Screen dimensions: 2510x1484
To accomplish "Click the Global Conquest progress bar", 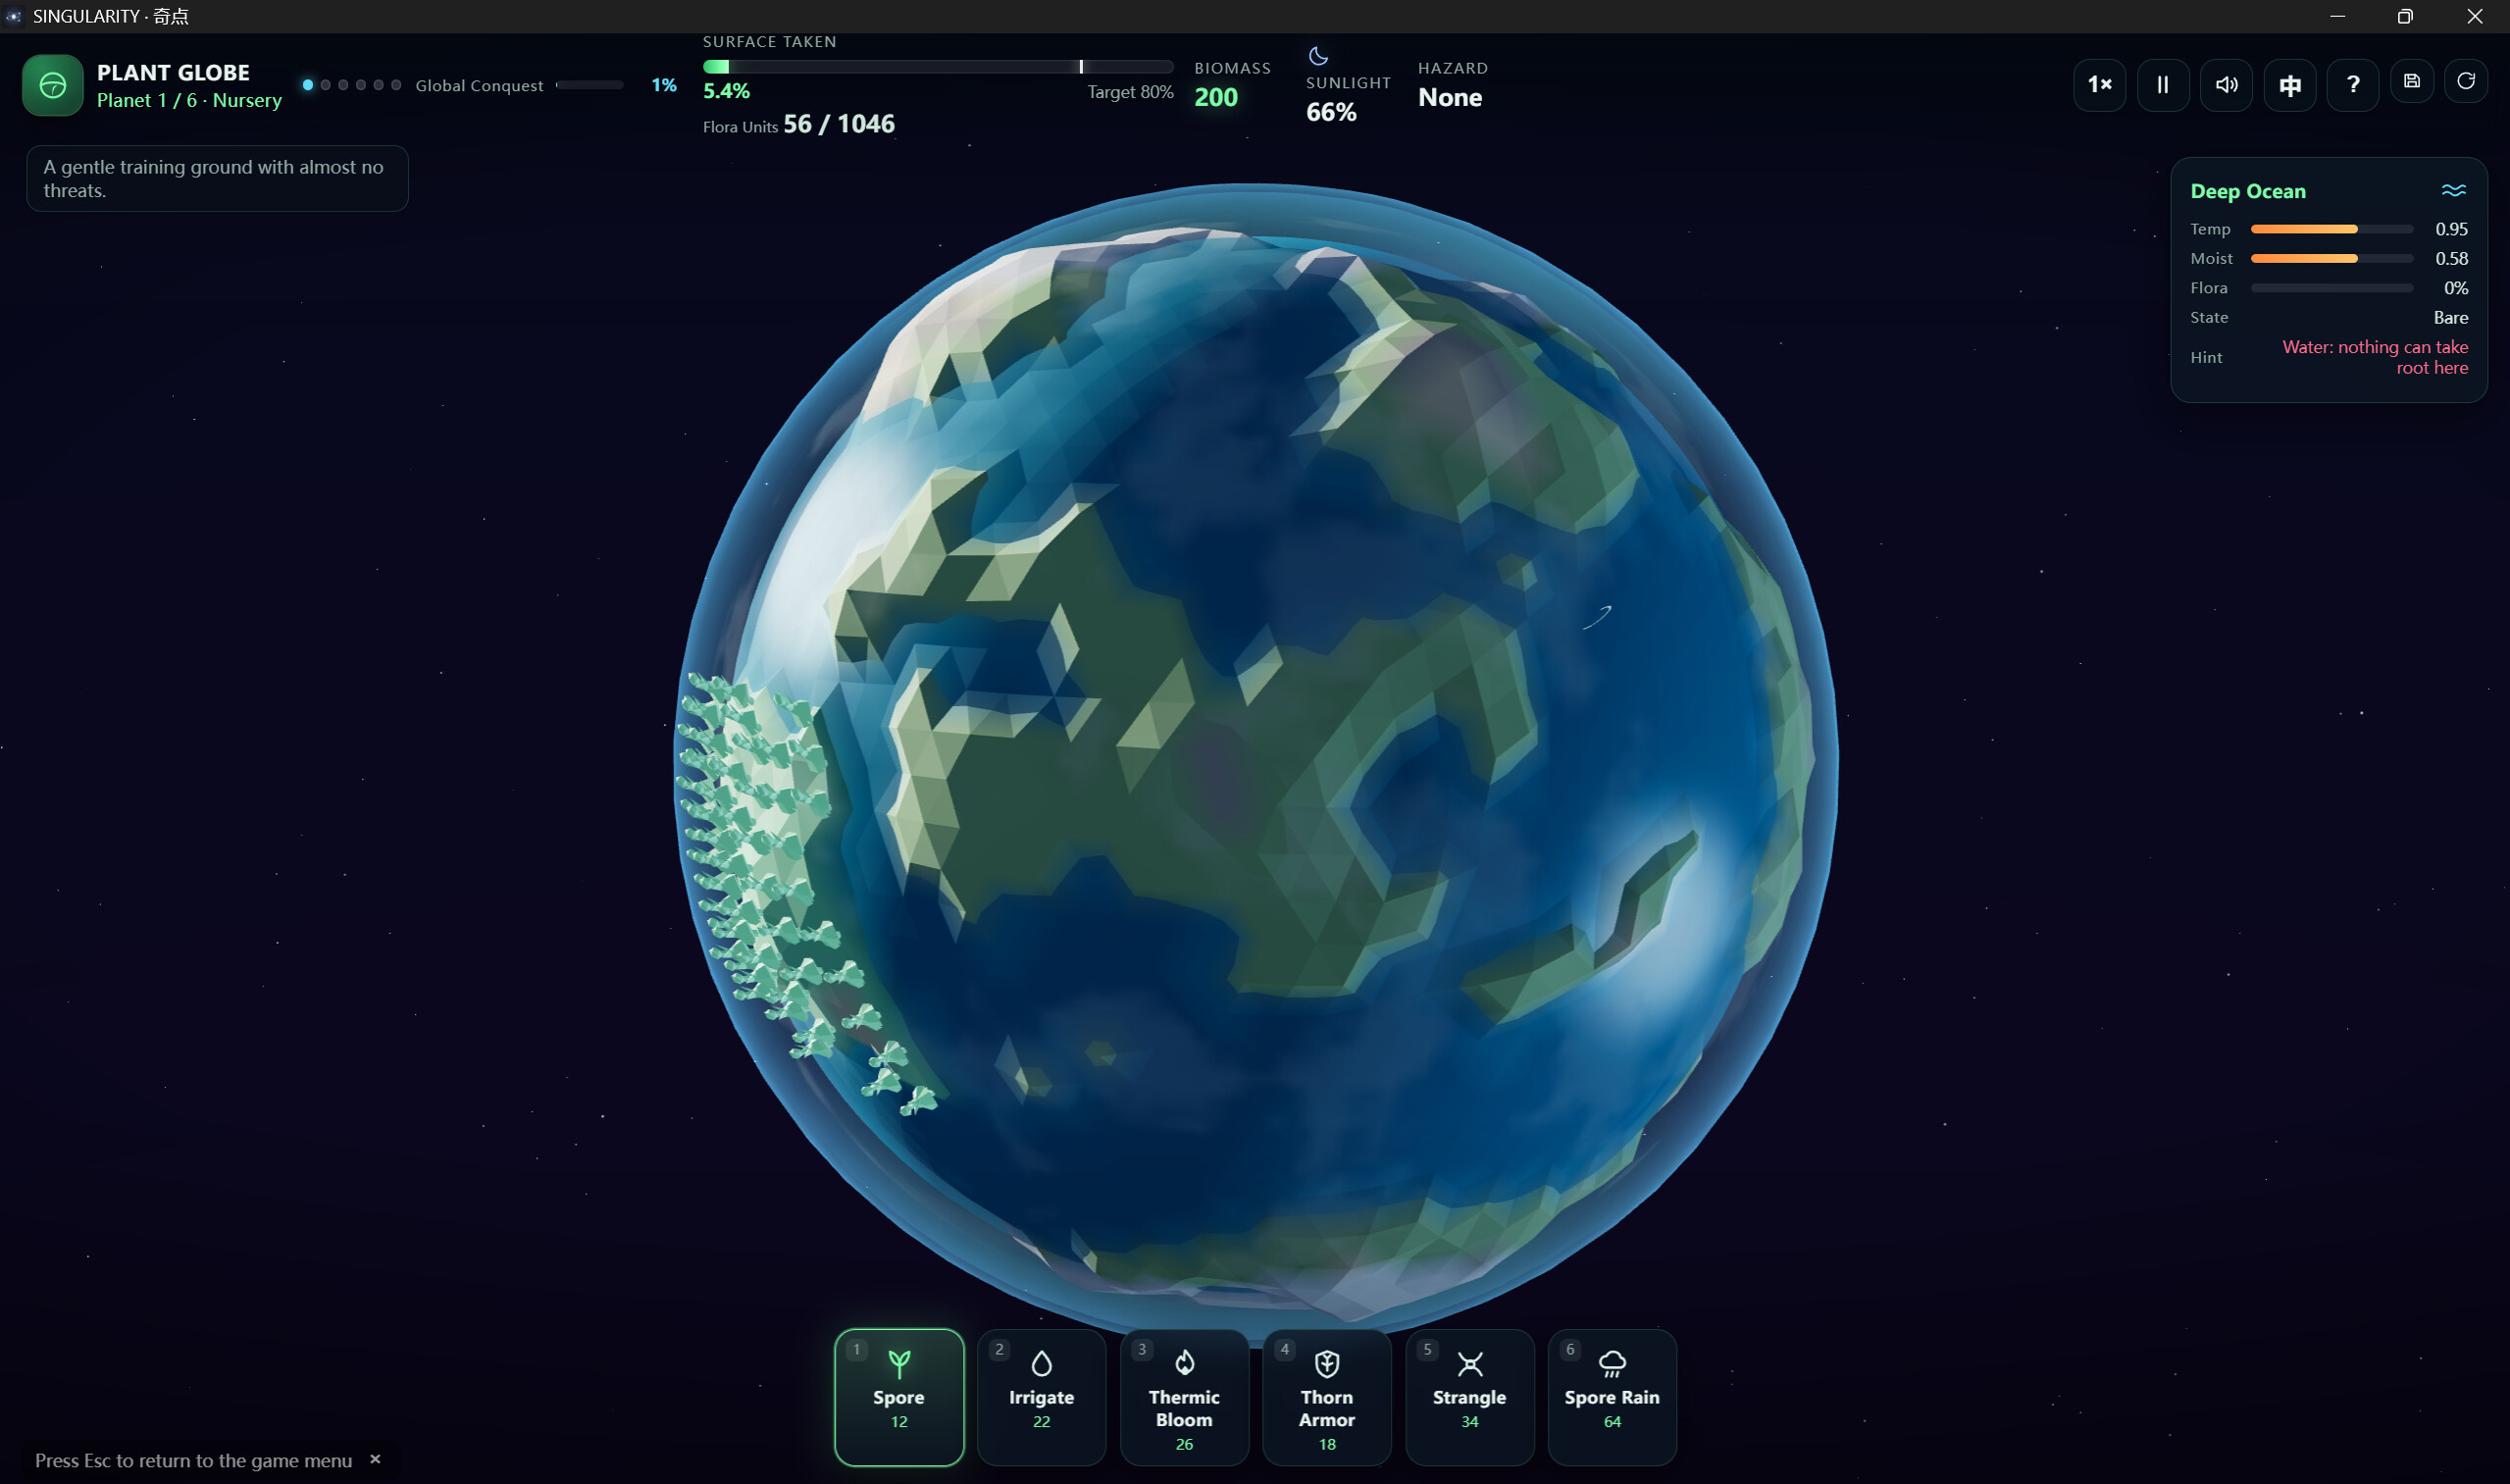I will pyautogui.click(x=590, y=85).
